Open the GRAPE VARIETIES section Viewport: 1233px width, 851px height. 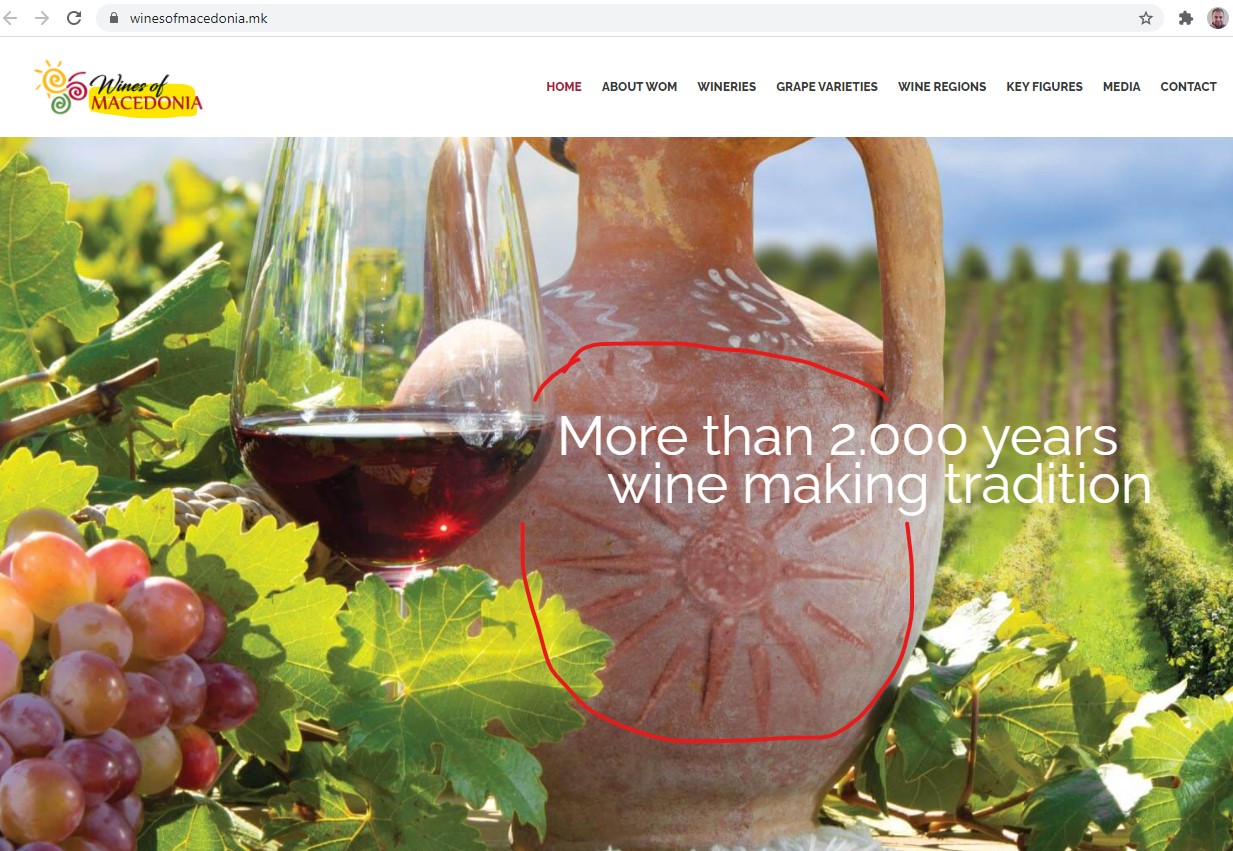(x=827, y=87)
